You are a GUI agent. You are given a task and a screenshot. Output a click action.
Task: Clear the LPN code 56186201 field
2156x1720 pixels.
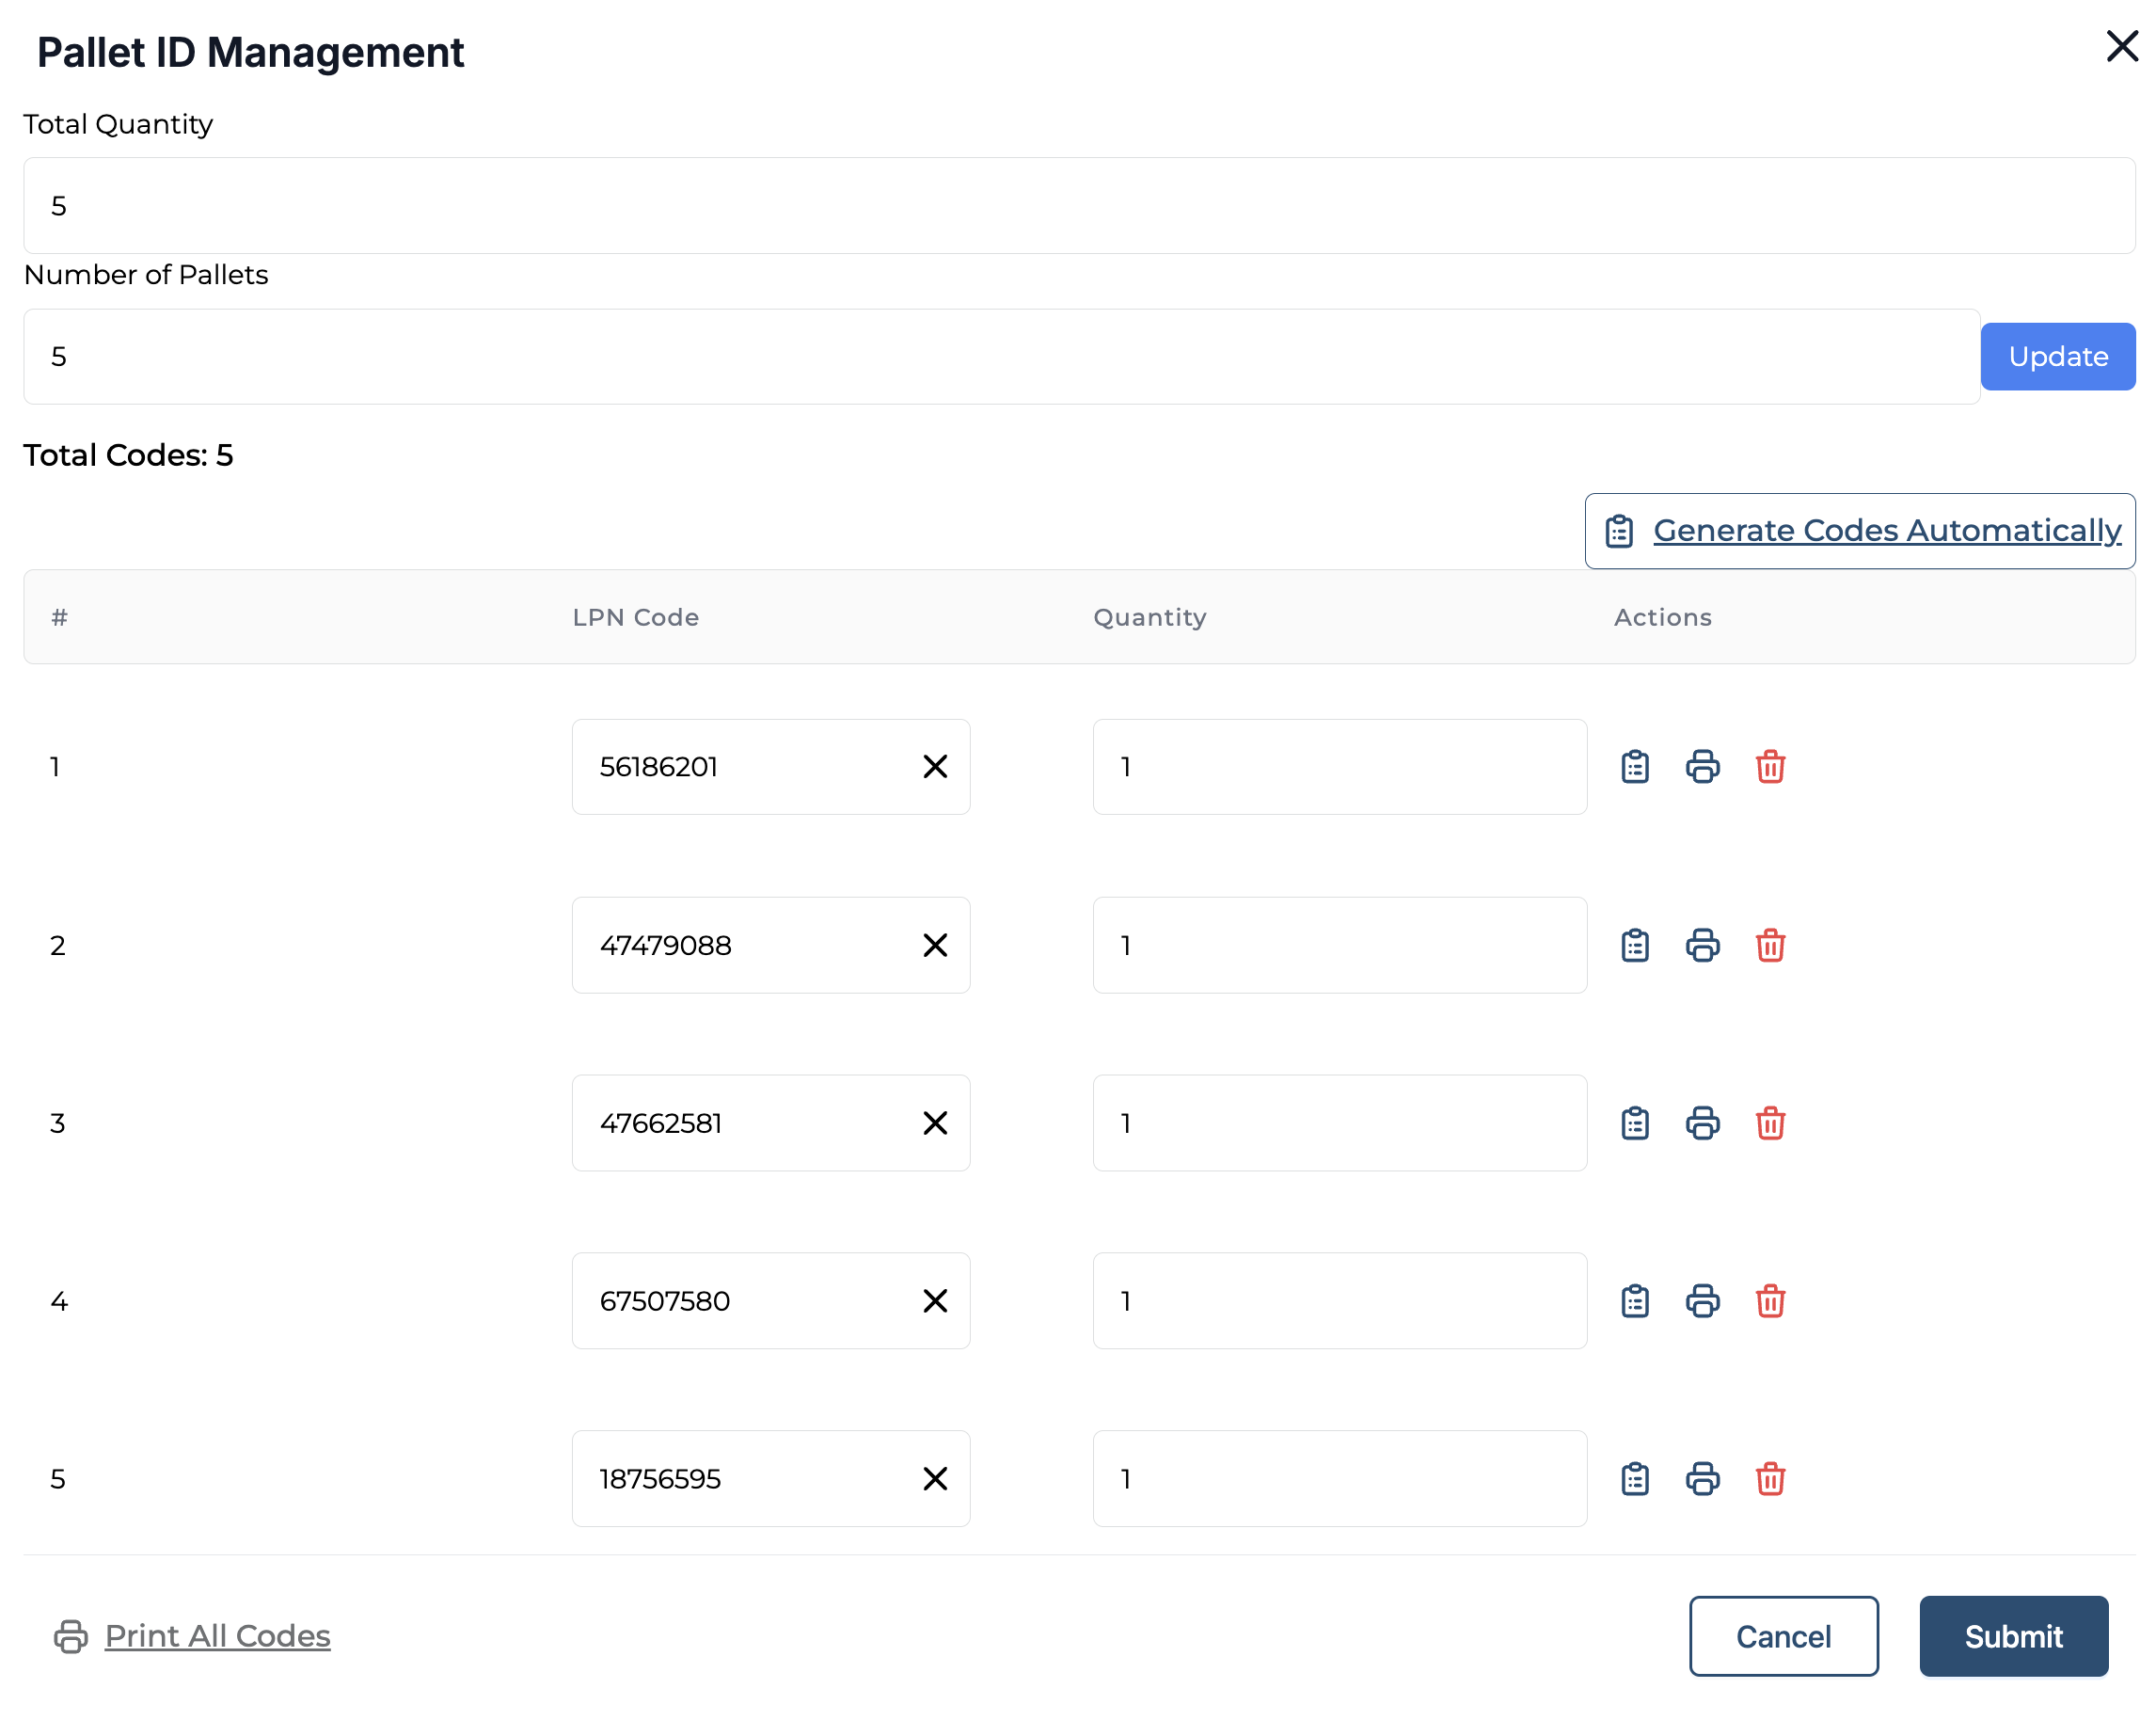[x=935, y=767]
